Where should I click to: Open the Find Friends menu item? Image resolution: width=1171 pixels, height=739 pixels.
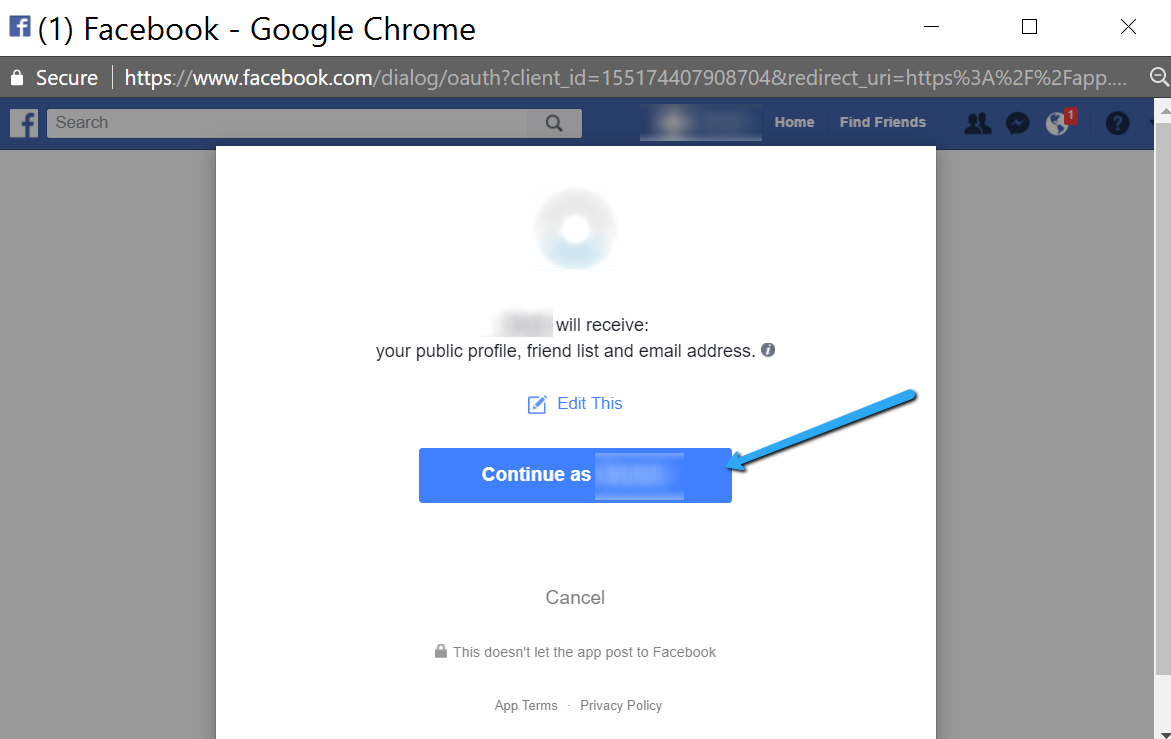pos(882,122)
